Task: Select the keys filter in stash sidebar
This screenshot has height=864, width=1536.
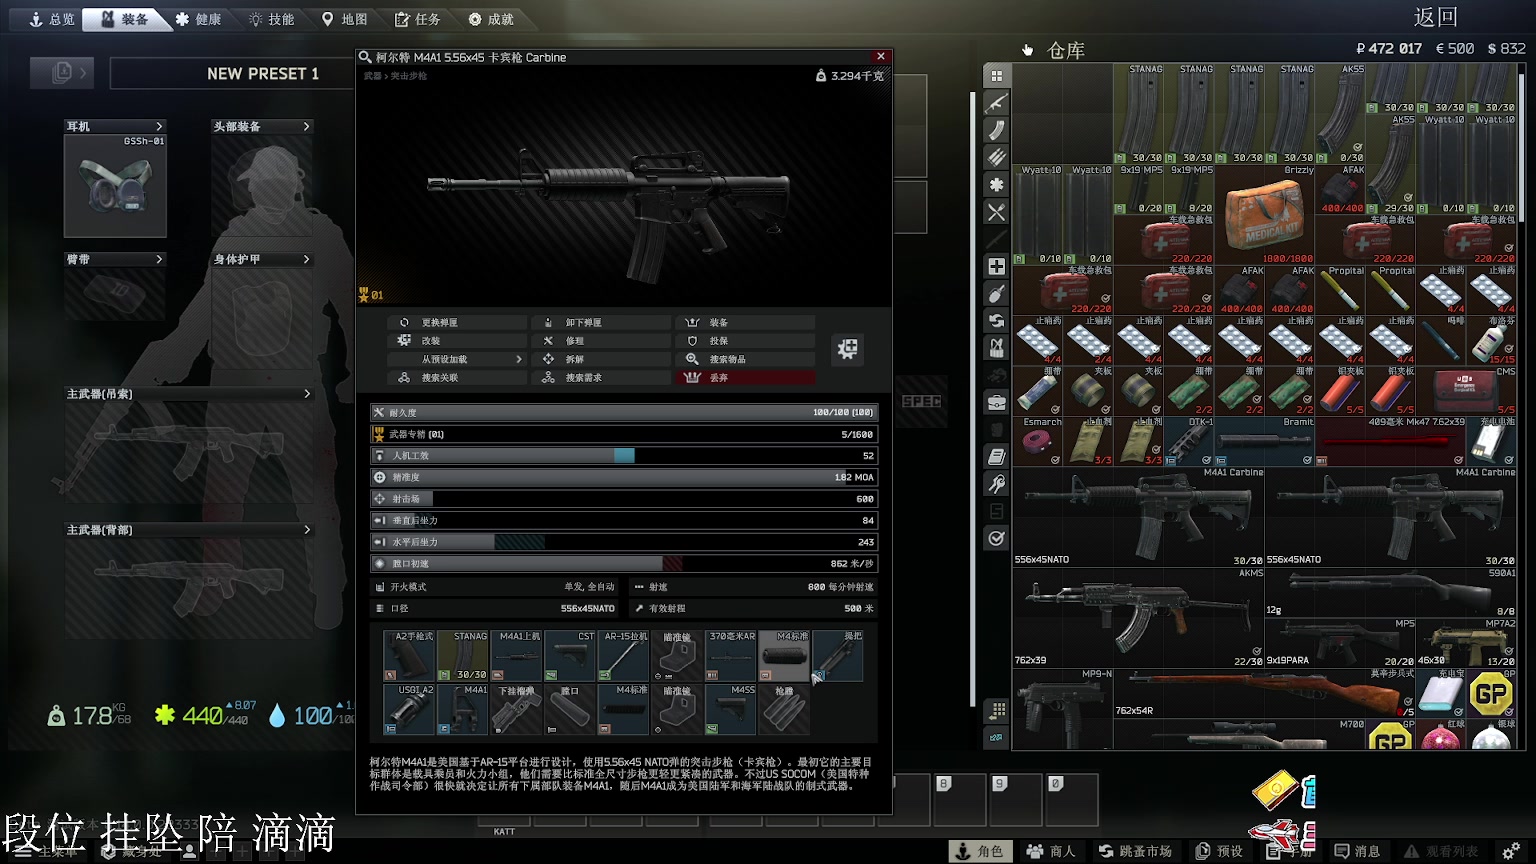Action: pyautogui.click(x=996, y=484)
